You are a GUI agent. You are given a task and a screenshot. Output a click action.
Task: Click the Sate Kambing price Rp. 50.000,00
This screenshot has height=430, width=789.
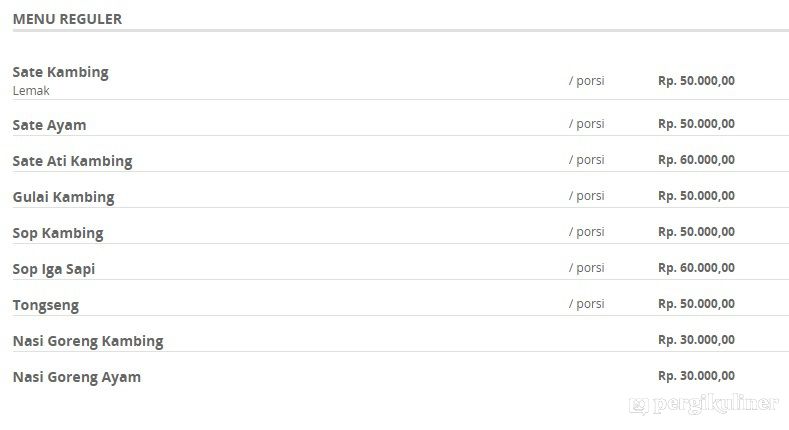tap(696, 81)
